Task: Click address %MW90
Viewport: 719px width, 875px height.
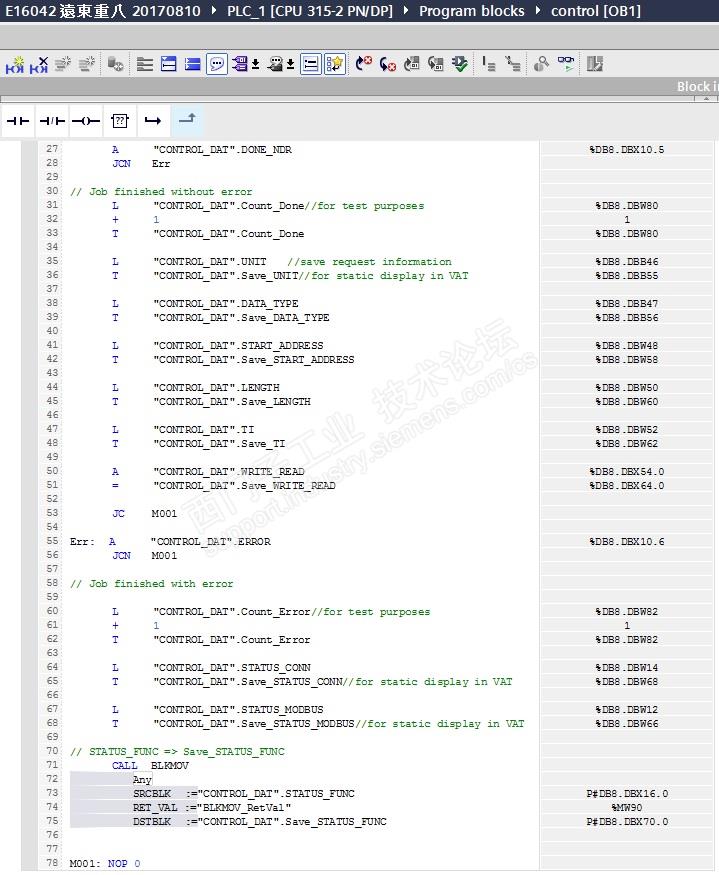Action: [x=627, y=807]
